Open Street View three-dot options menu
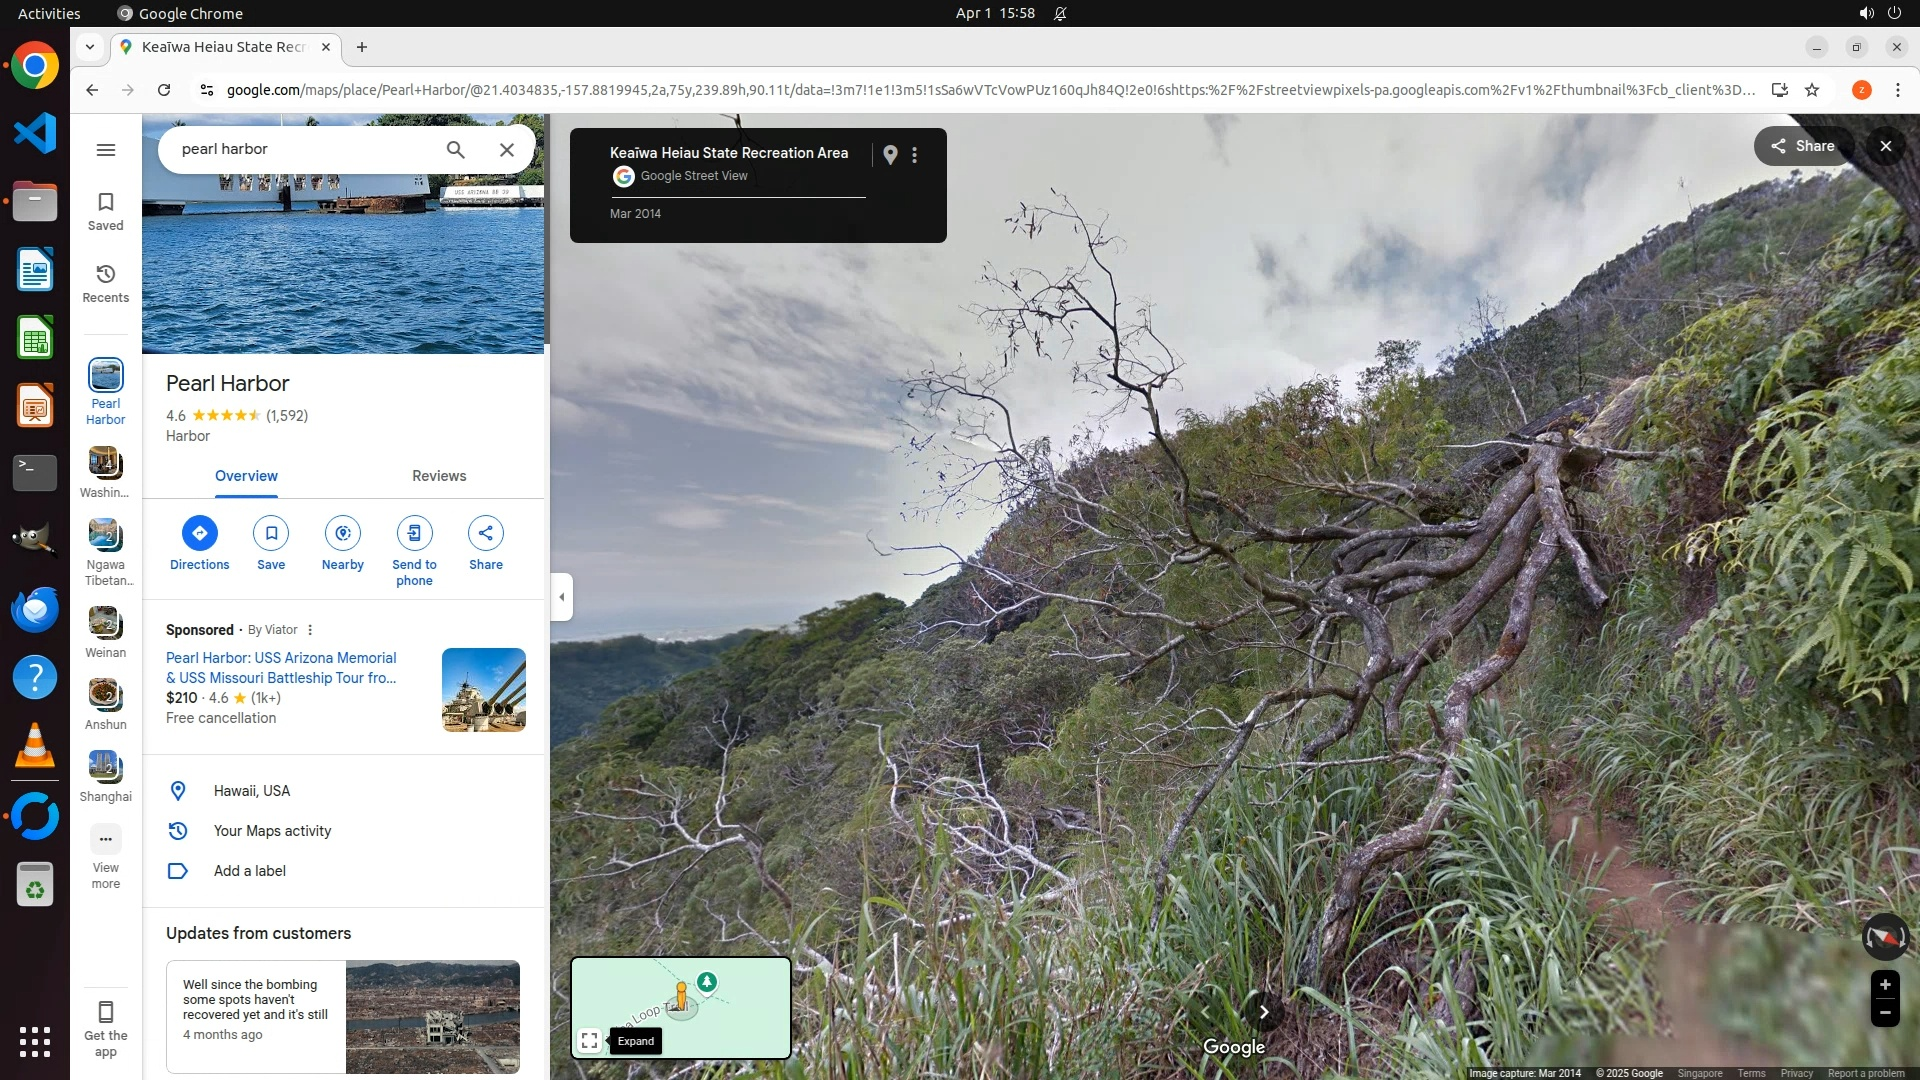This screenshot has width=1920, height=1080. (x=914, y=155)
